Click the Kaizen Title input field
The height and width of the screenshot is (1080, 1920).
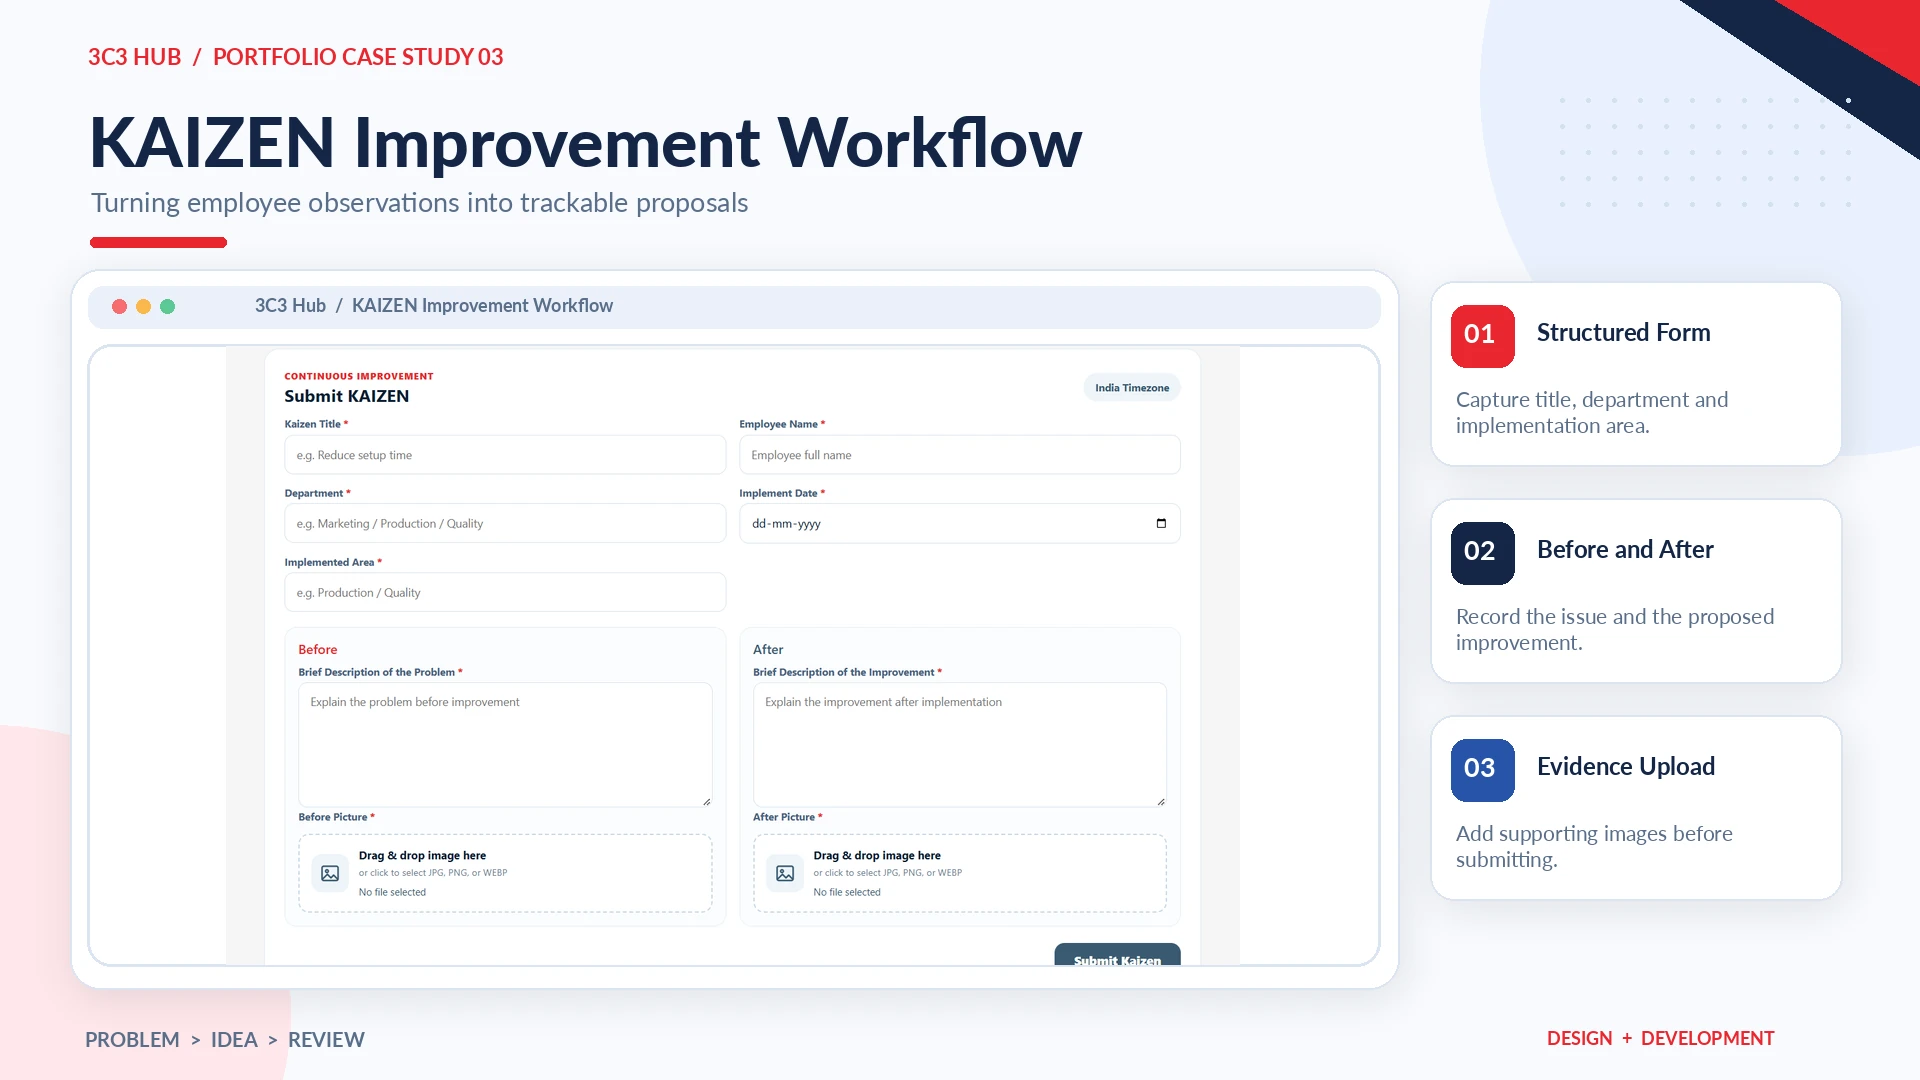click(x=505, y=455)
